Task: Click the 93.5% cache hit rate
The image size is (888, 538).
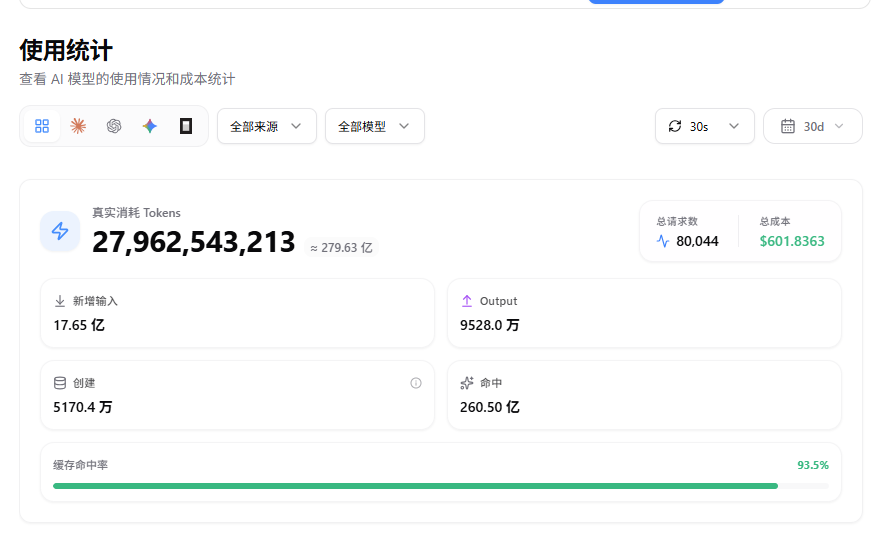Action: click(x=813, y=465)
